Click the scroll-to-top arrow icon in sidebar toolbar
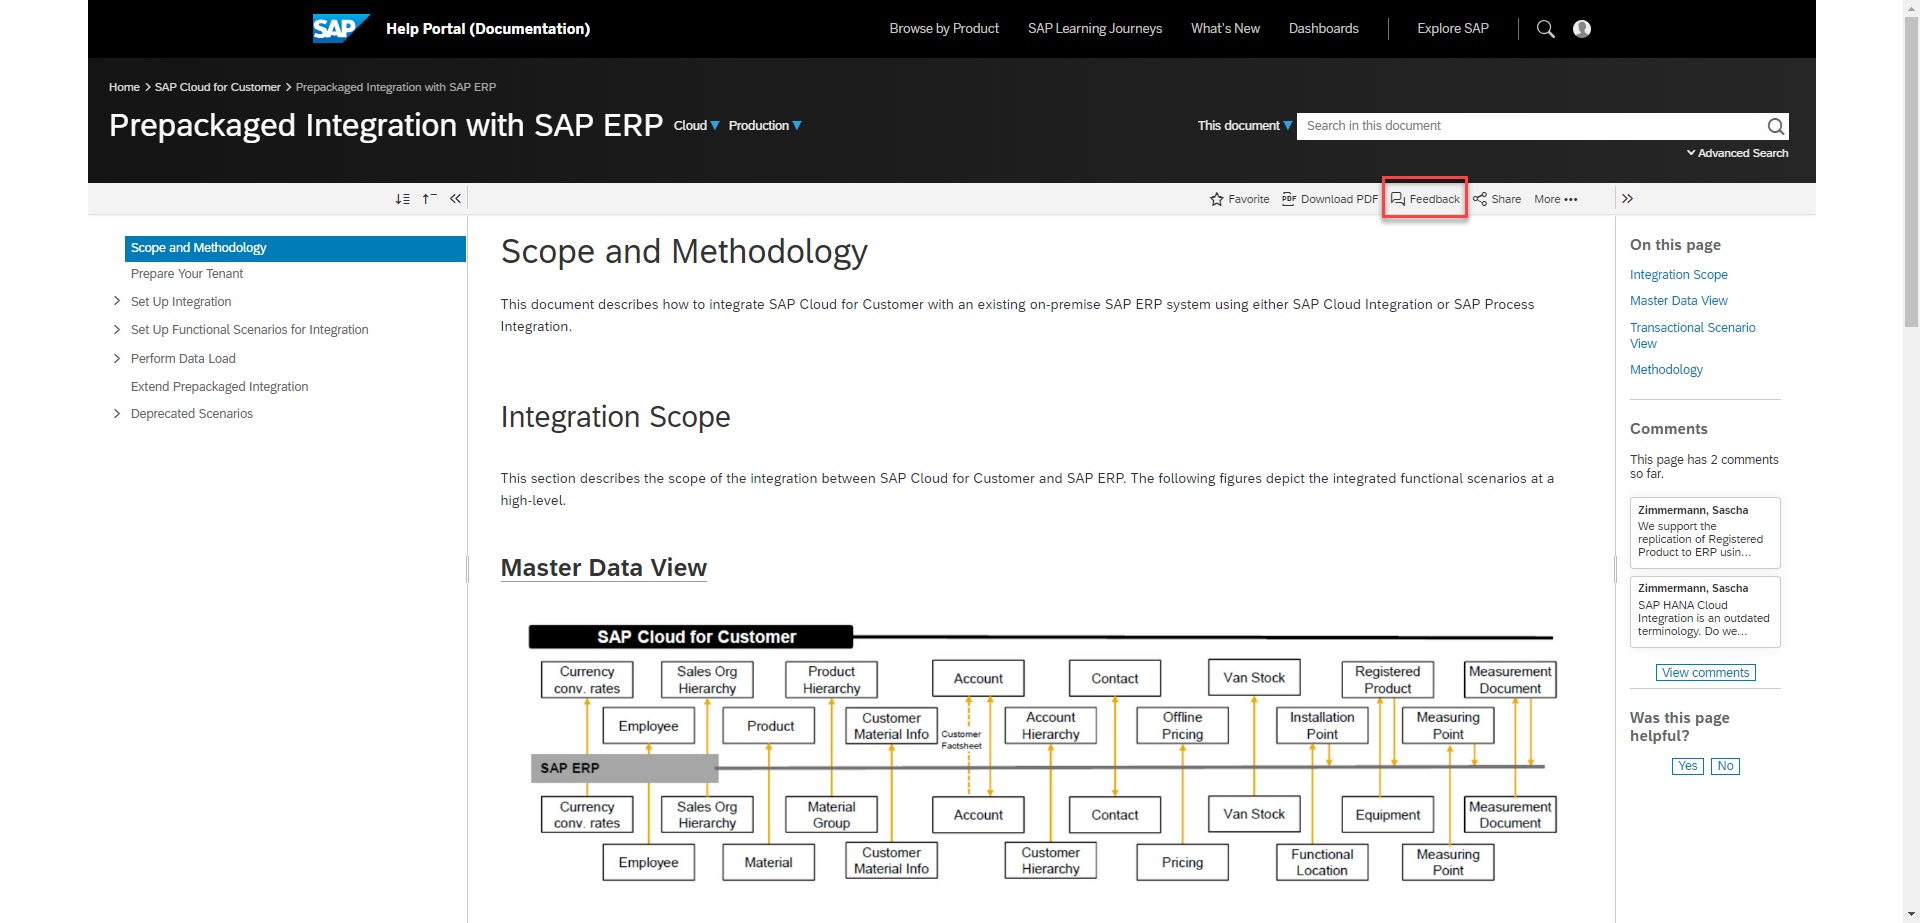This screenshot has height=923, width=1920. [429, 199]
